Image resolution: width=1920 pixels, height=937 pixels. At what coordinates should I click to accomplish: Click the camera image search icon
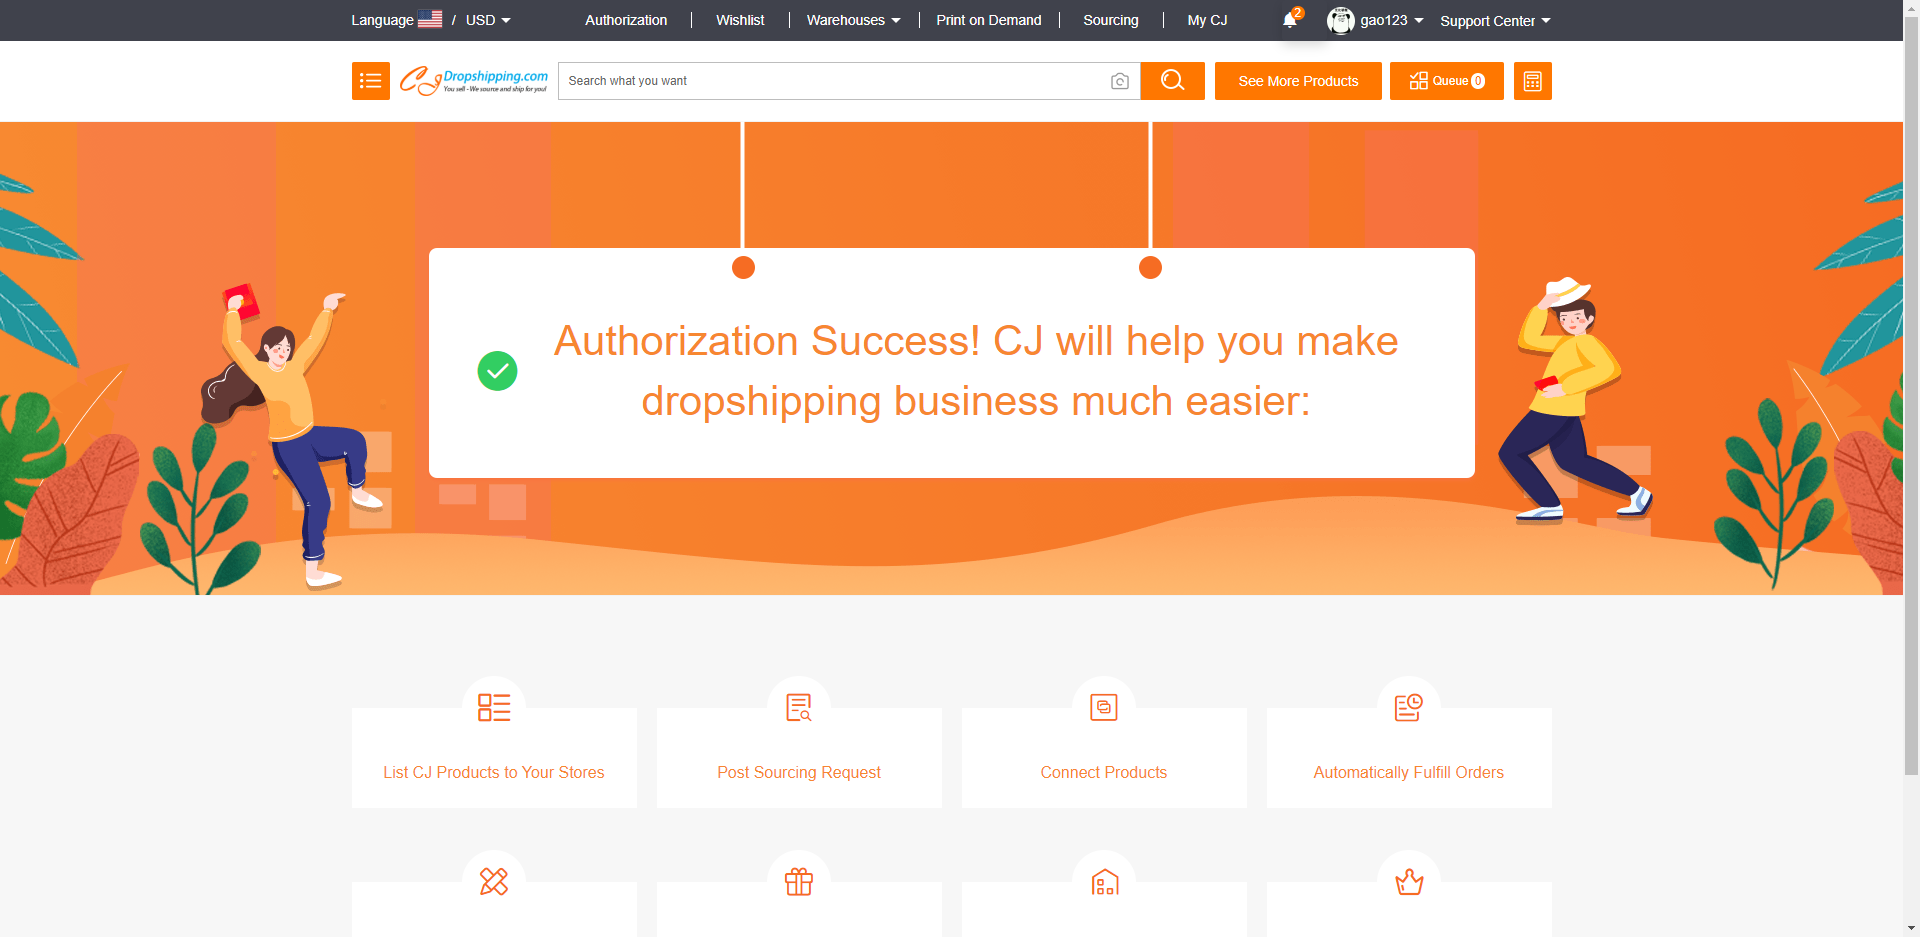1119,81
